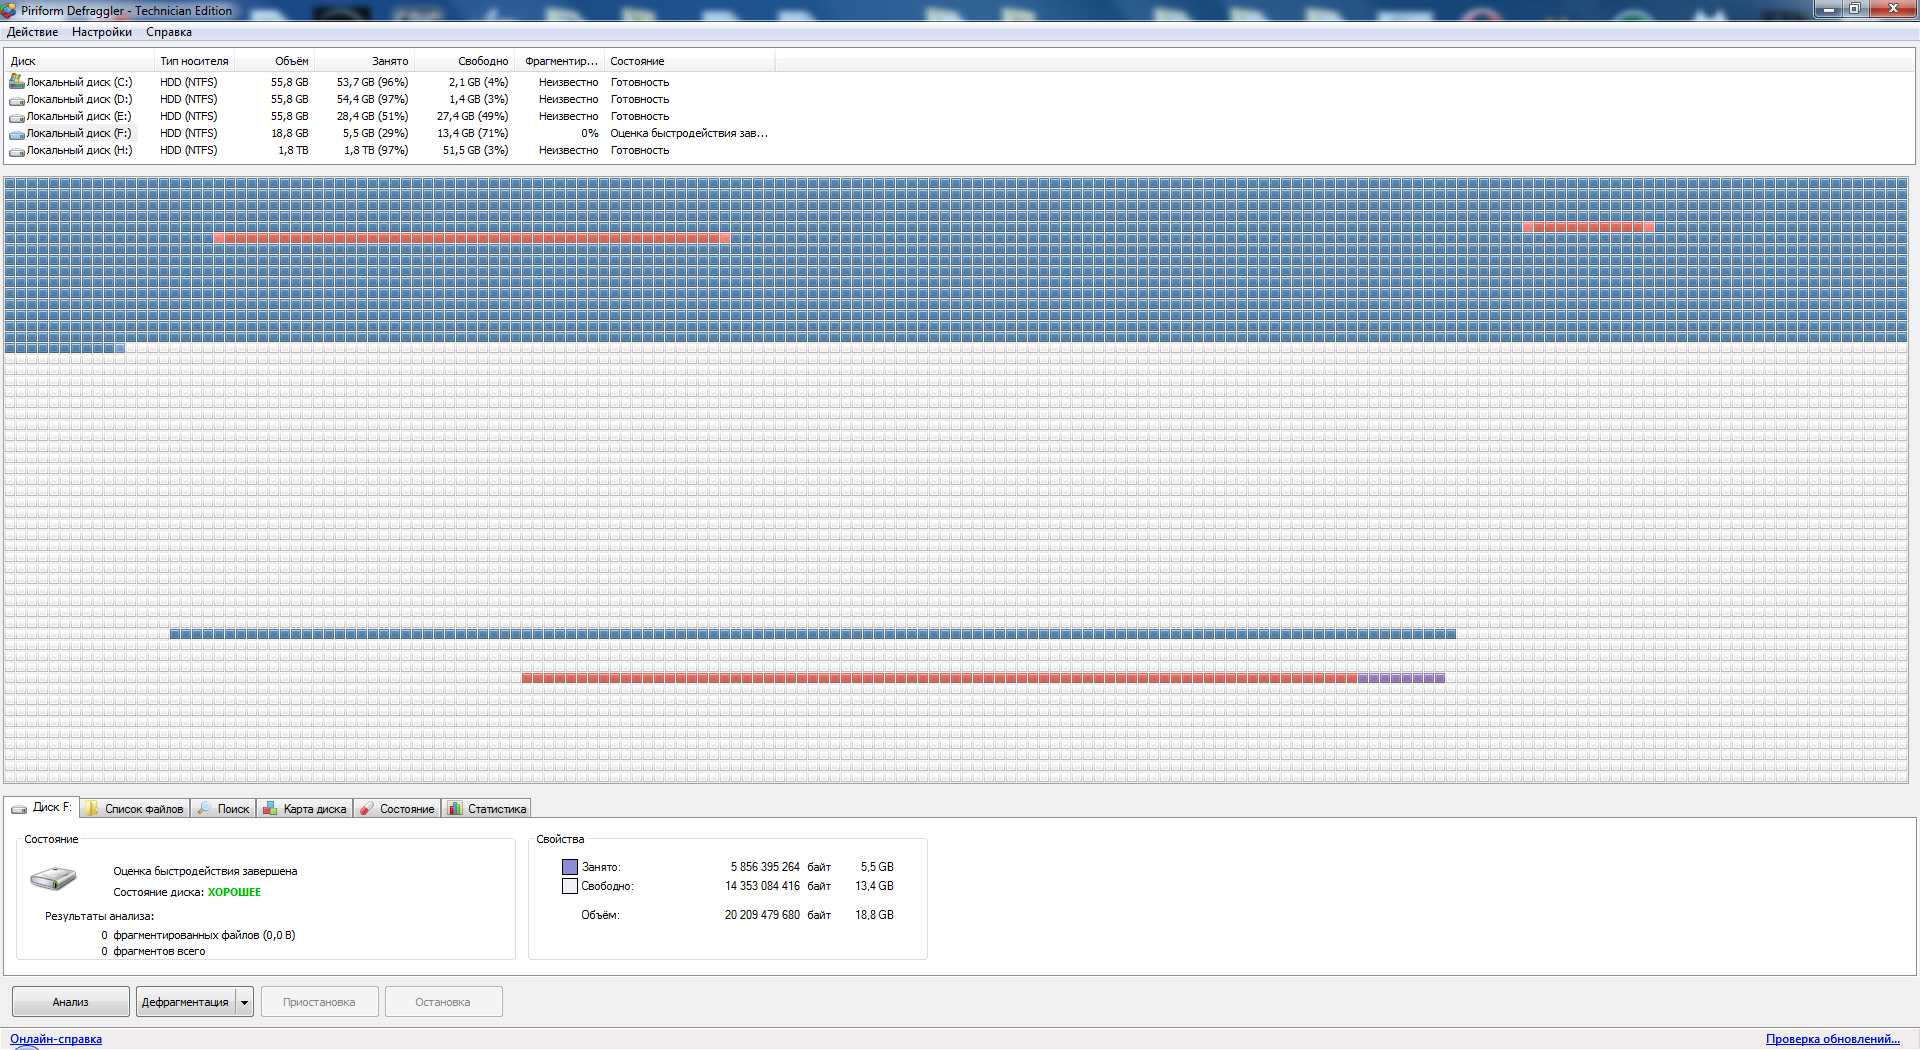Click the free value 1,4 GB (3%)
Screen dimensions: 1920x1050
[x=478, y=99]
